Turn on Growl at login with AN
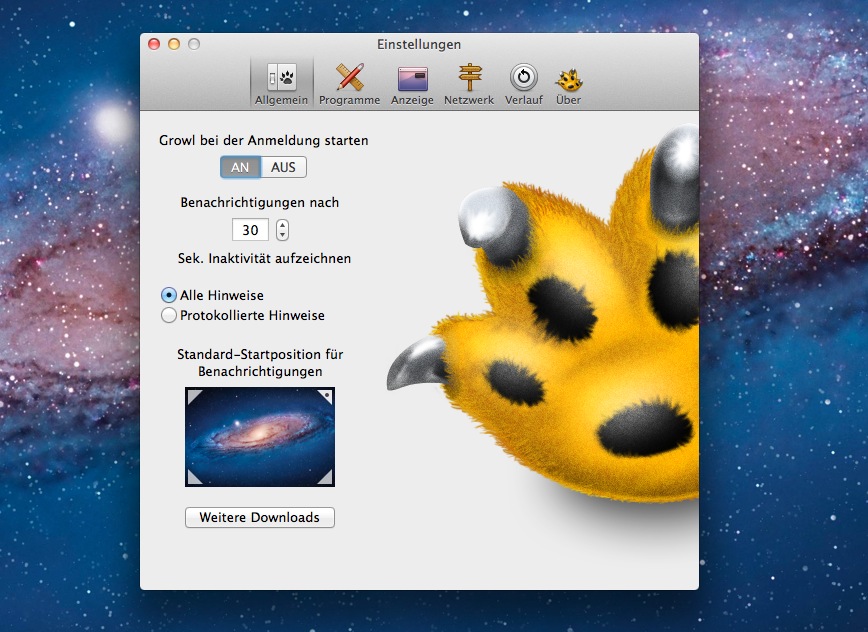Viewport: 868px width, 632px height. point(240,167)
